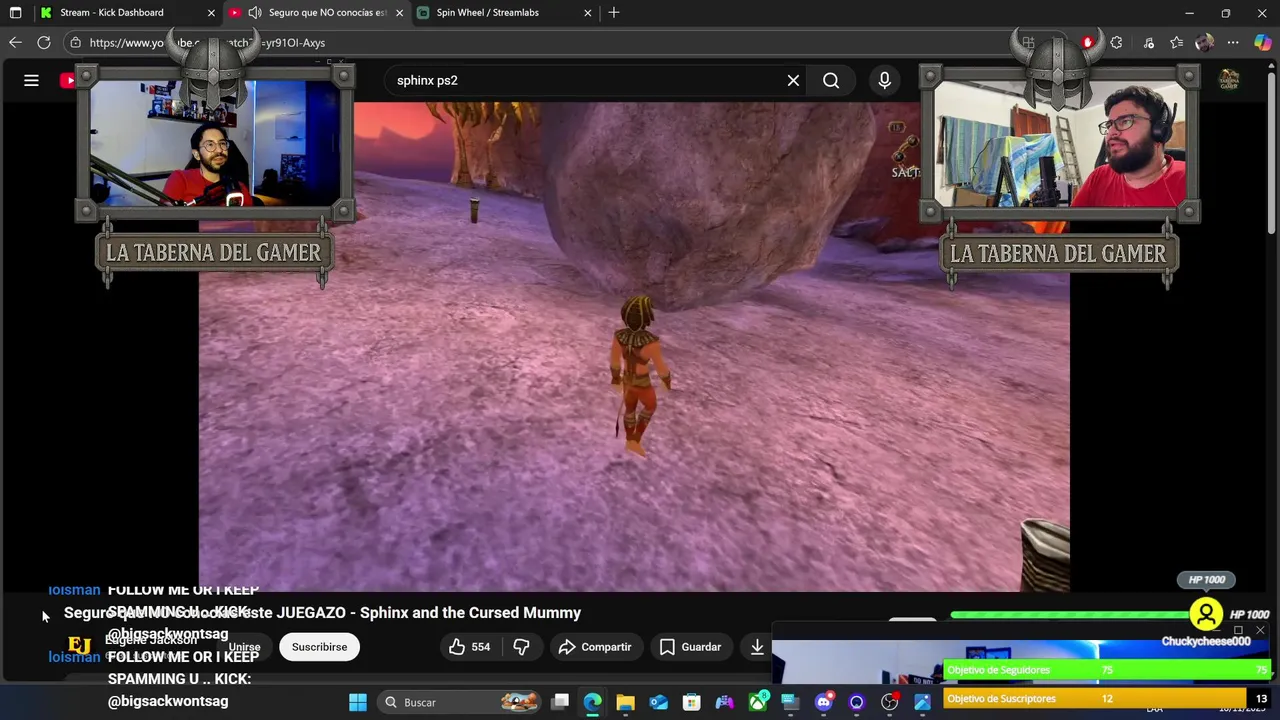The height and width of the screenshot is (720, 1280).
Task: Save the video with Guardar
Action: tap(690, 647)
